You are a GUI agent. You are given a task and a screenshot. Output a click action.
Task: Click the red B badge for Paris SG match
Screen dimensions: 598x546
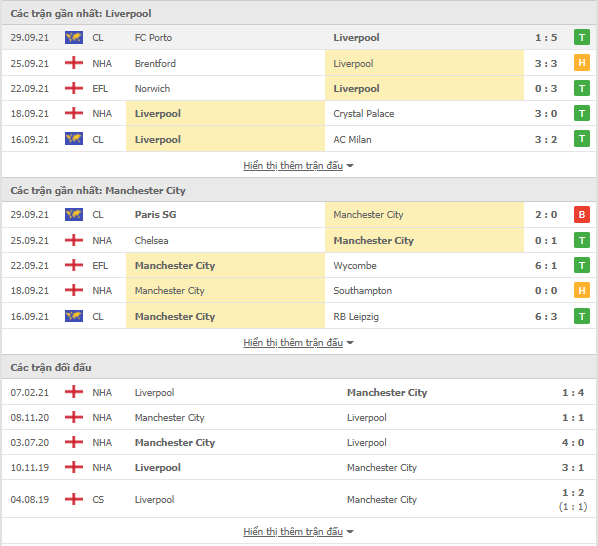[x=582, y=215]
